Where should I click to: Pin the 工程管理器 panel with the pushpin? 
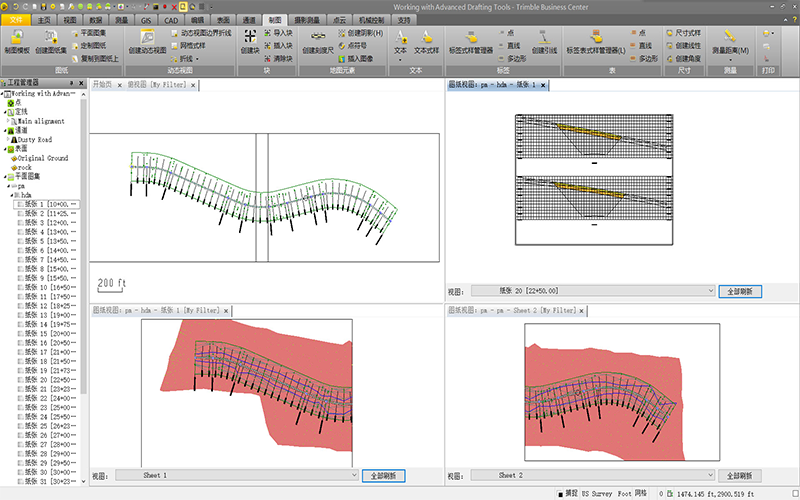click(x=72, y=83)
